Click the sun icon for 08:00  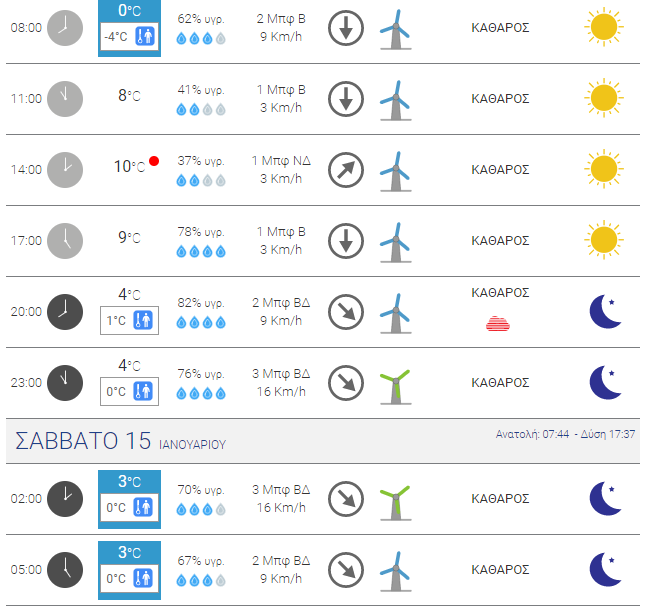604,27
